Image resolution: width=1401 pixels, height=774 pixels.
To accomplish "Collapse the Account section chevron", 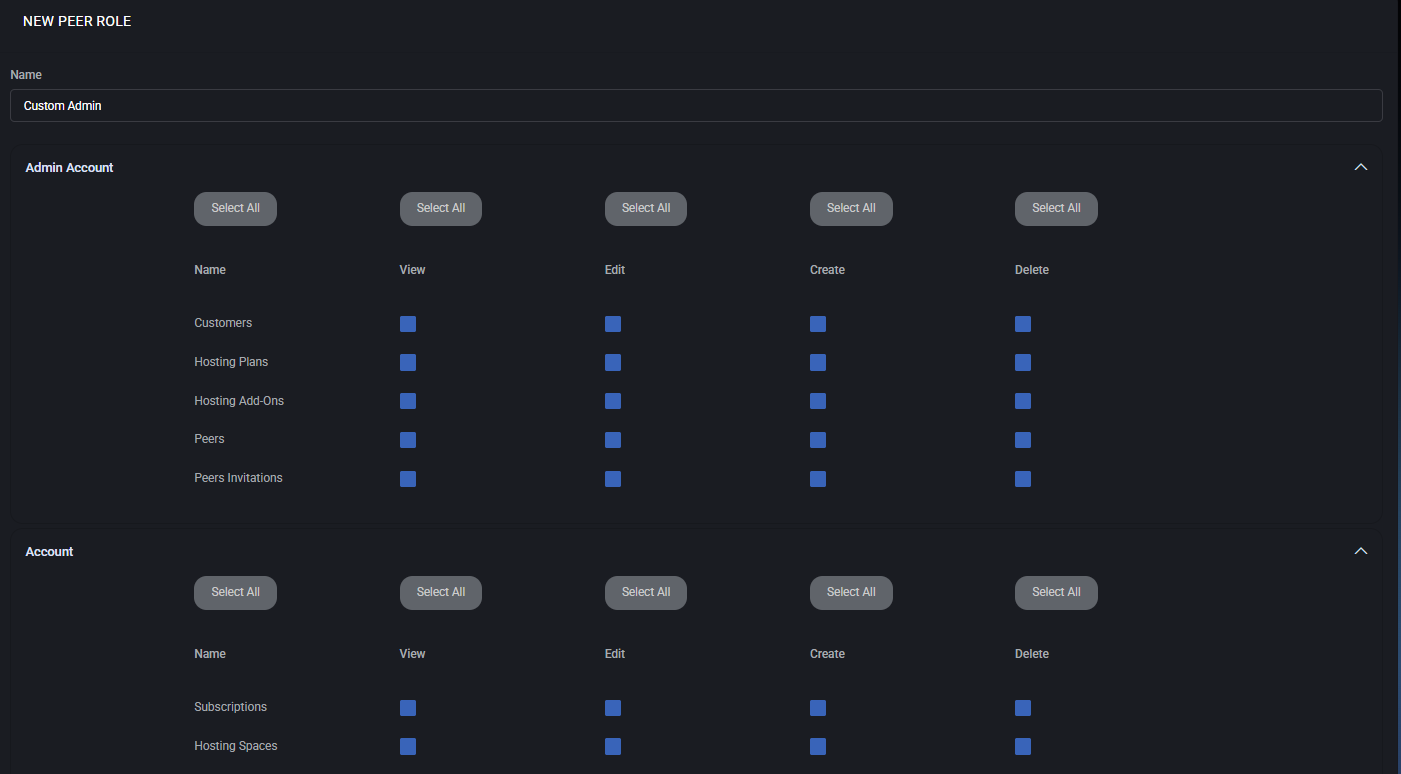I will pyautogui.click(x=1360, y=551).
